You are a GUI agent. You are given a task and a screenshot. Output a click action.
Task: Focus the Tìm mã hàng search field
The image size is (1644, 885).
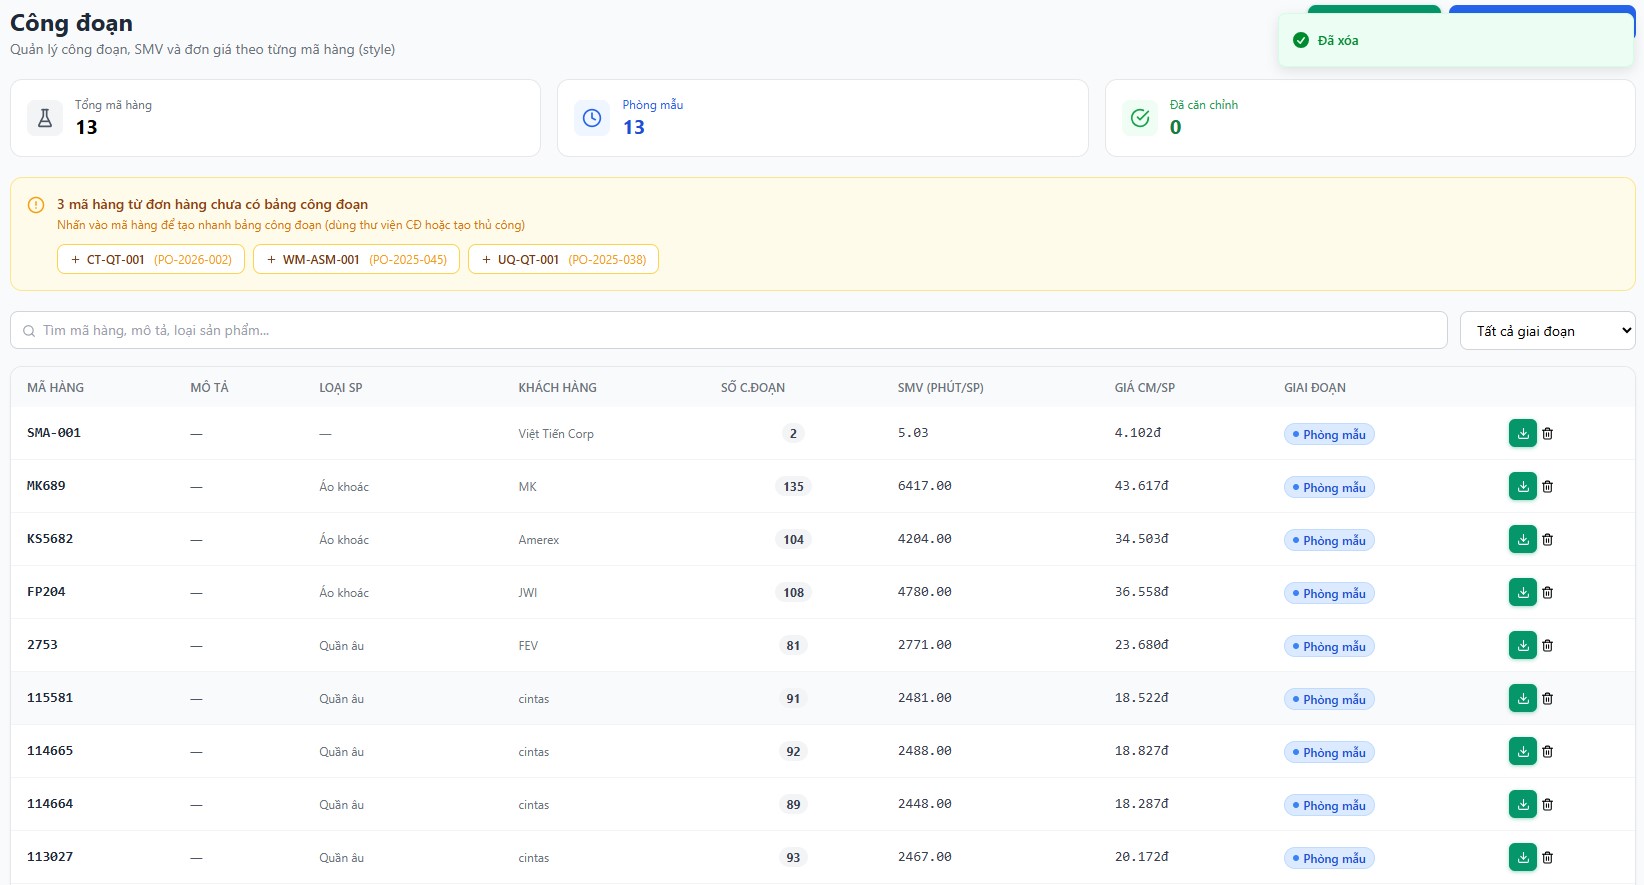click(729, 330)
